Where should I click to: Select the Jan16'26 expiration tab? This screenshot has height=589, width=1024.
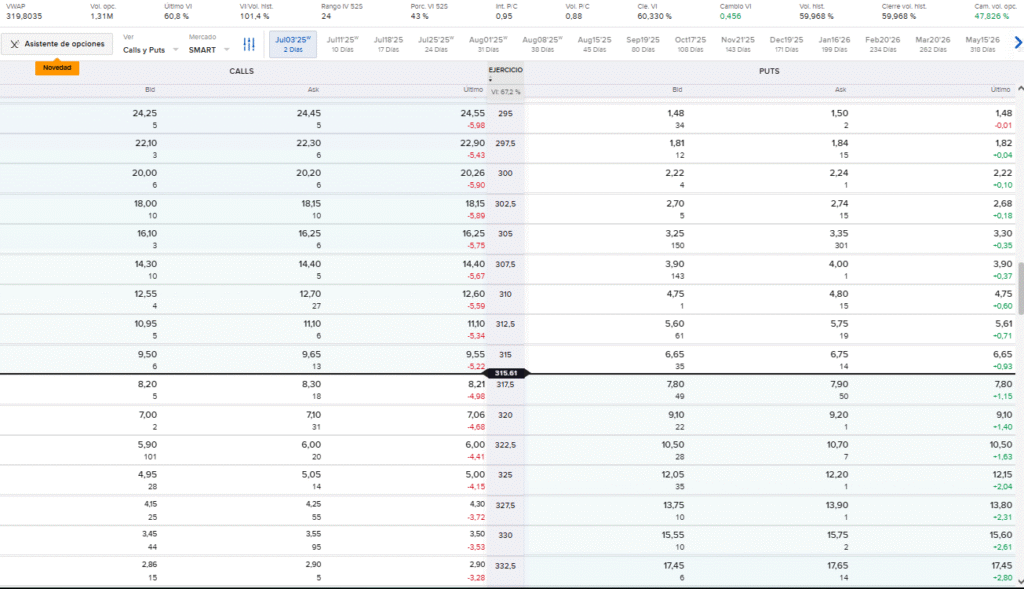(x=834, y=44)
